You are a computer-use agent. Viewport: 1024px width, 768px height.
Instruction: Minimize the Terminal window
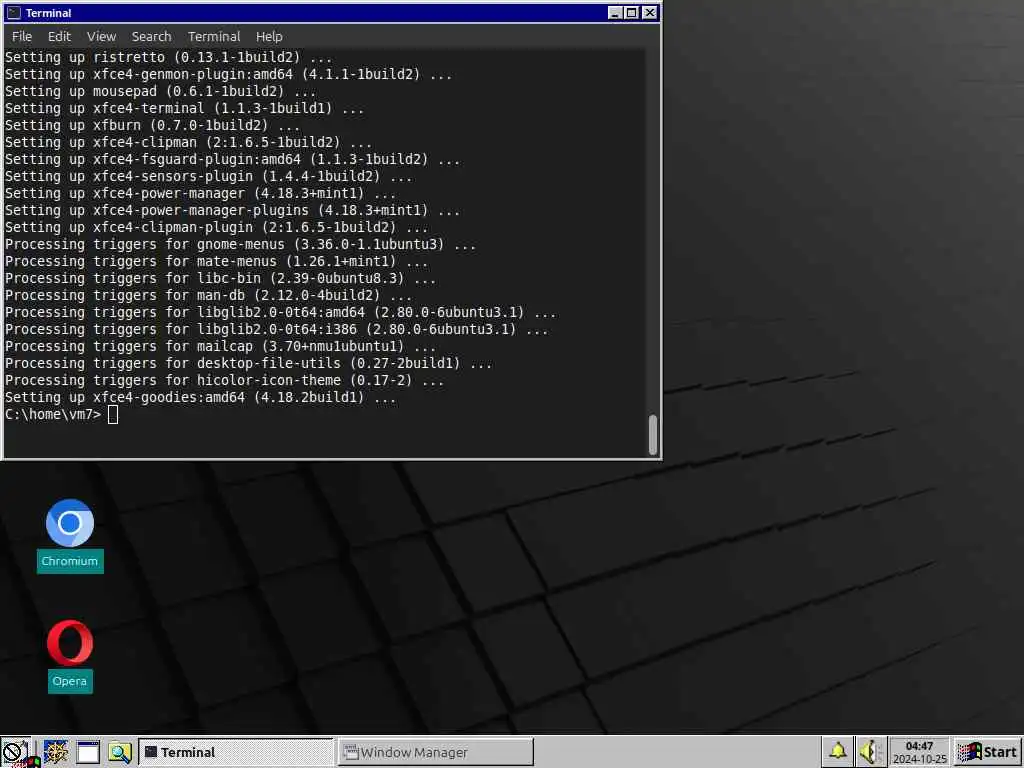(x=615, y=12)
